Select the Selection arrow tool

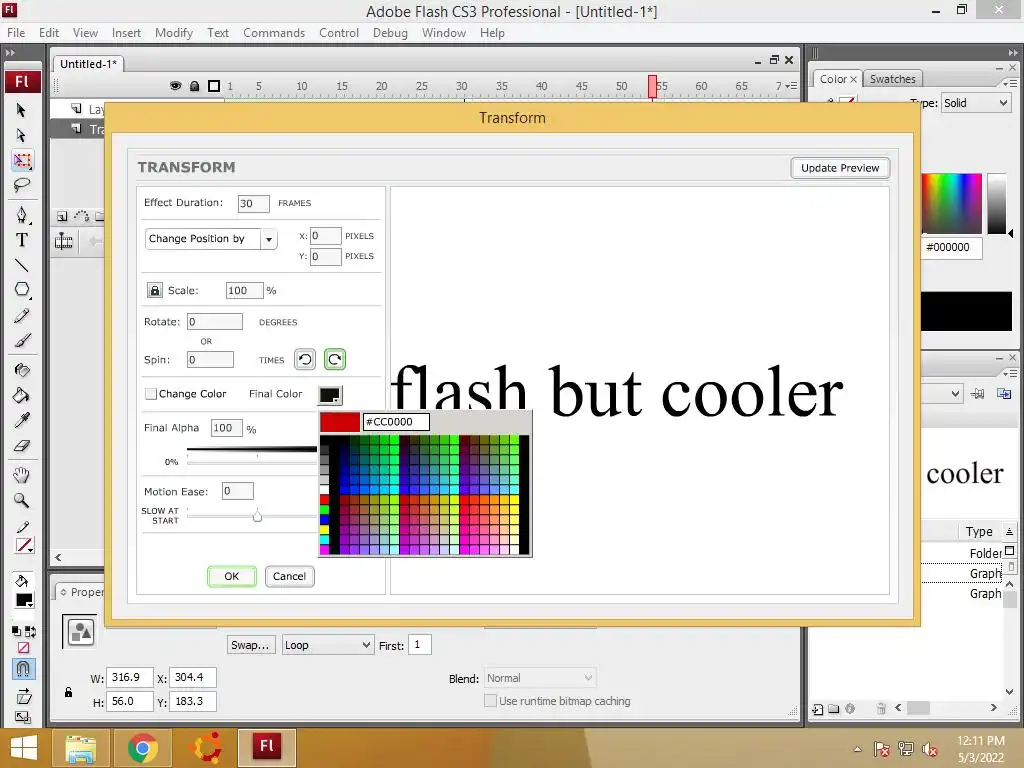click(x=21, y=110)
